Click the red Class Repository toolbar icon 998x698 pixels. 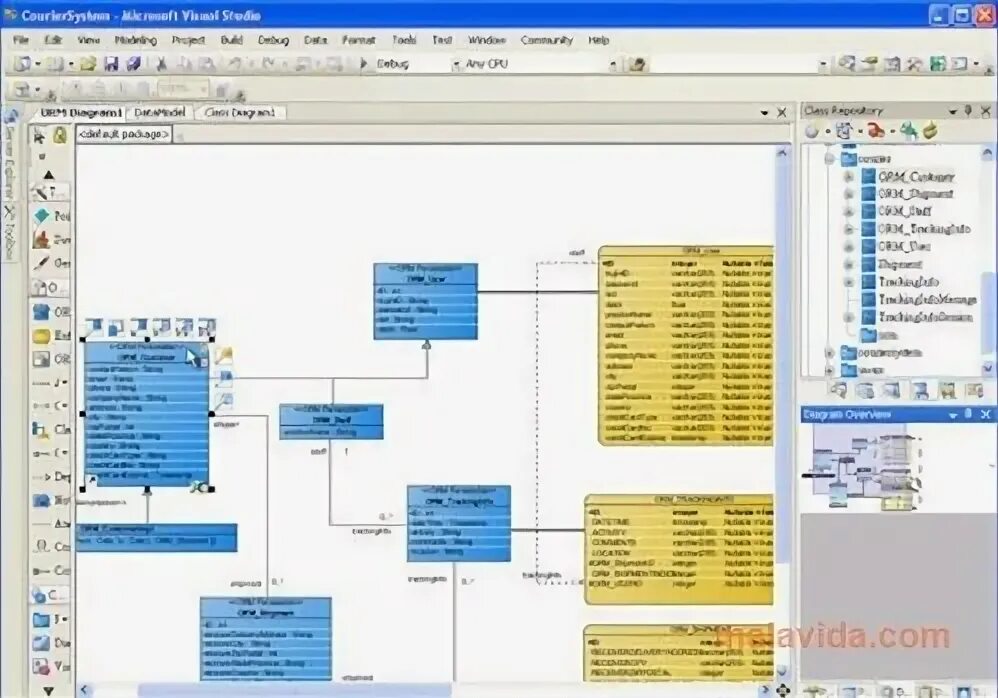point(876,131)
